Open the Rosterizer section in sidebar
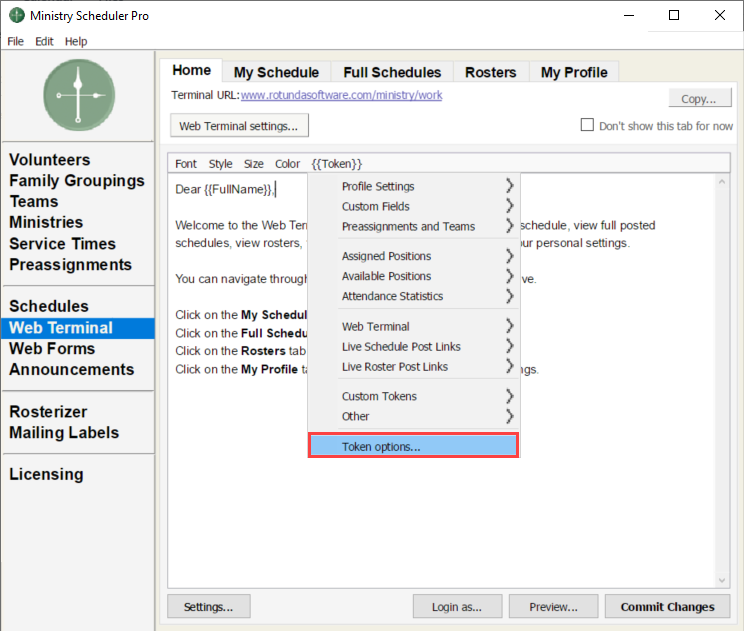The height and width of the screenshot is (631, 744). tap(48, 411)
